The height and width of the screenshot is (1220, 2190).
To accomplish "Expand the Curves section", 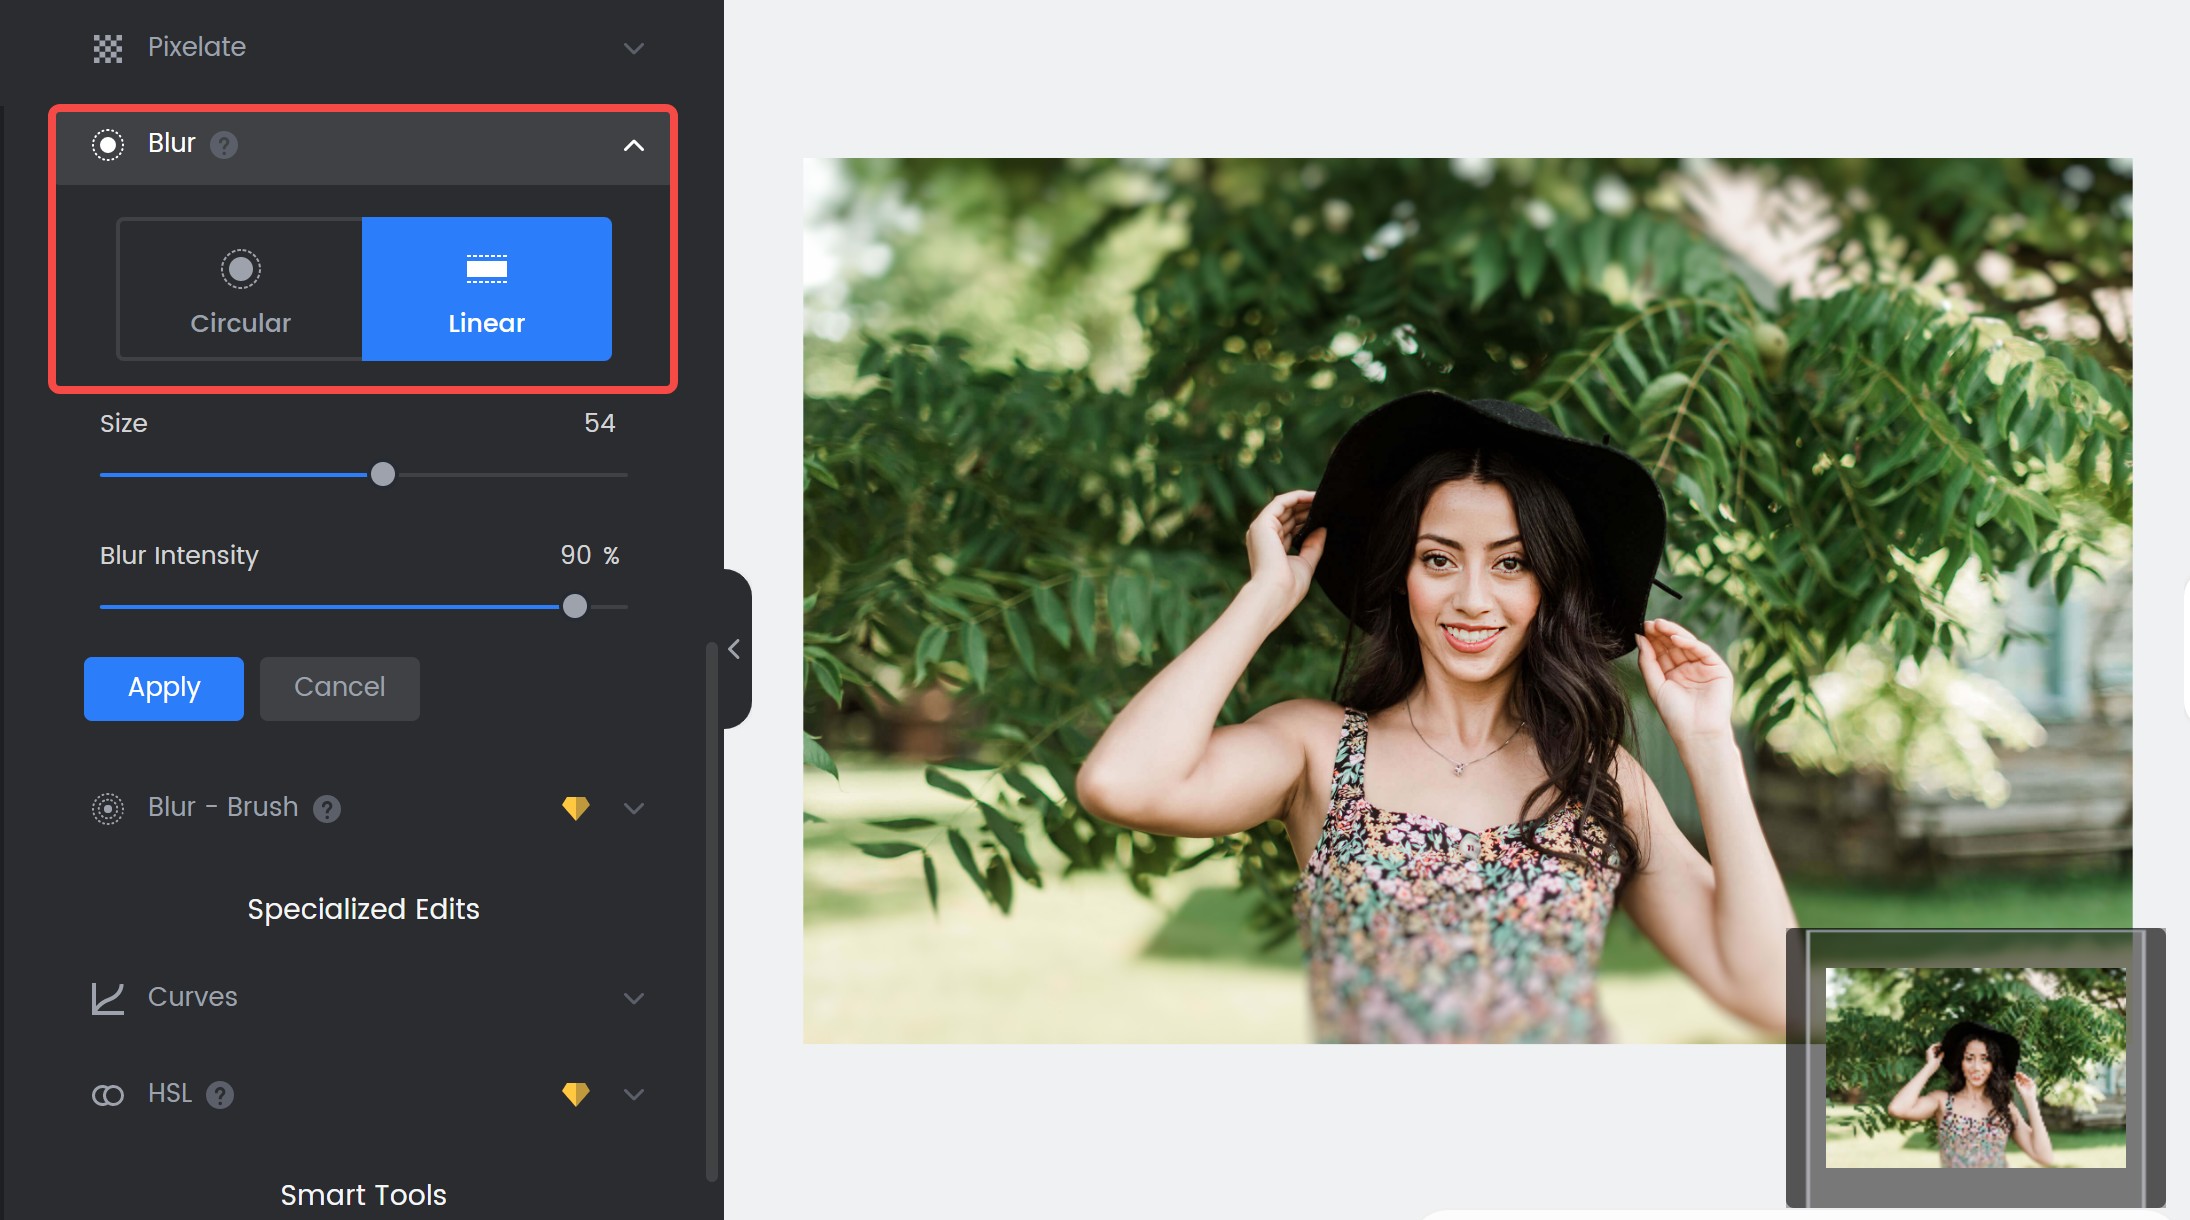I will coord(634,998).
